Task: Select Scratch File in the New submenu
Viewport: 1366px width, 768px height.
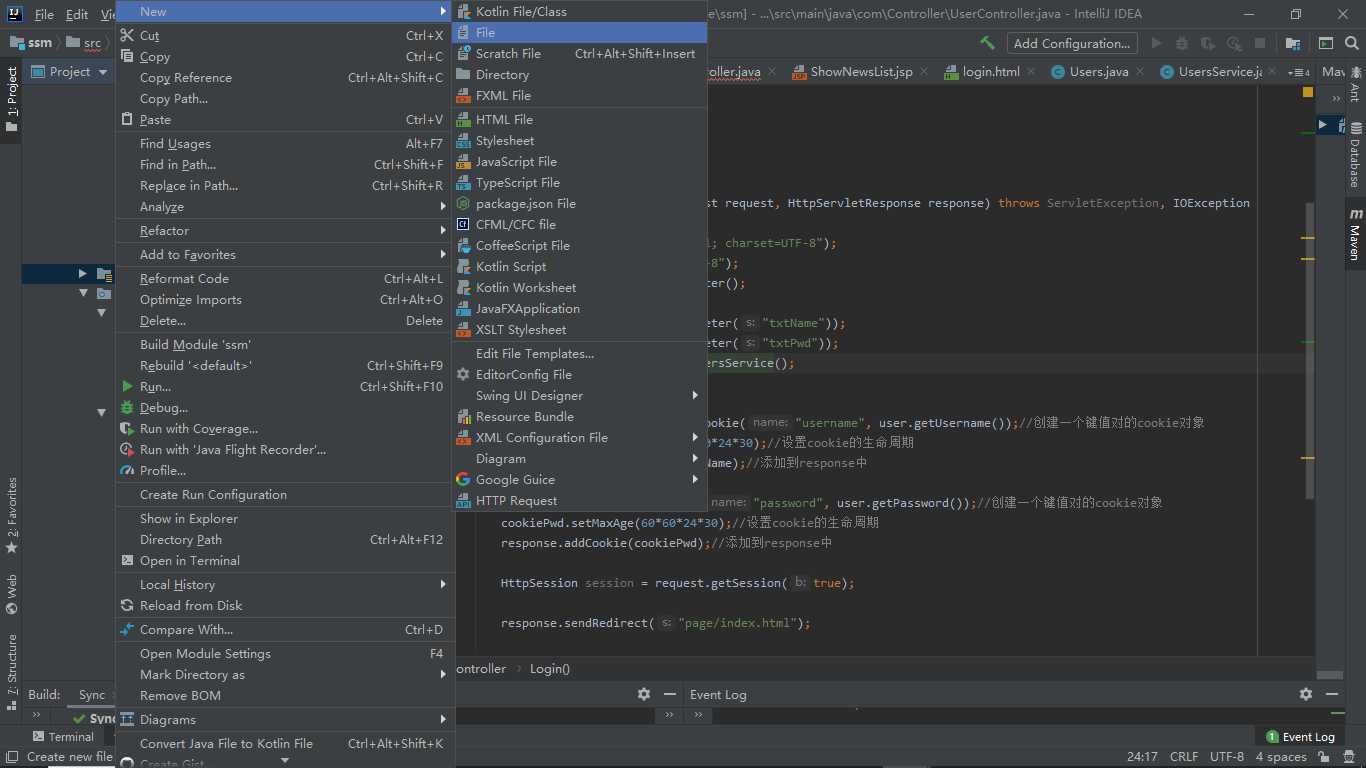Action: click(579, 53)
